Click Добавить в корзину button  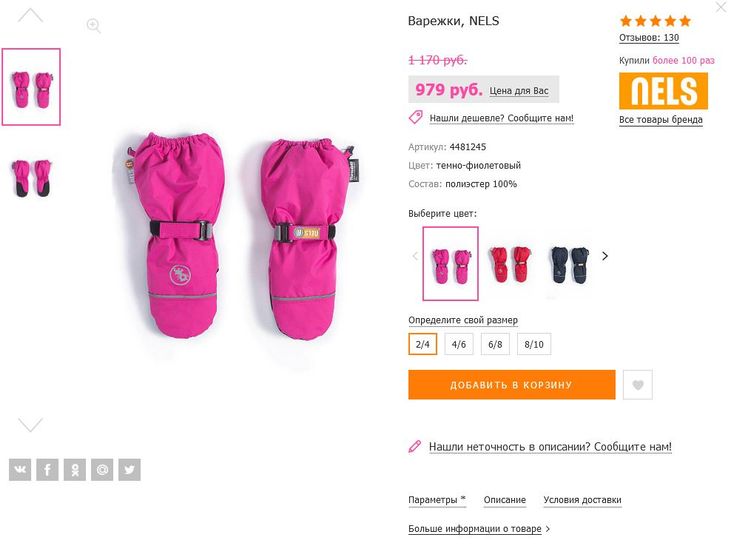pos(512,385)
